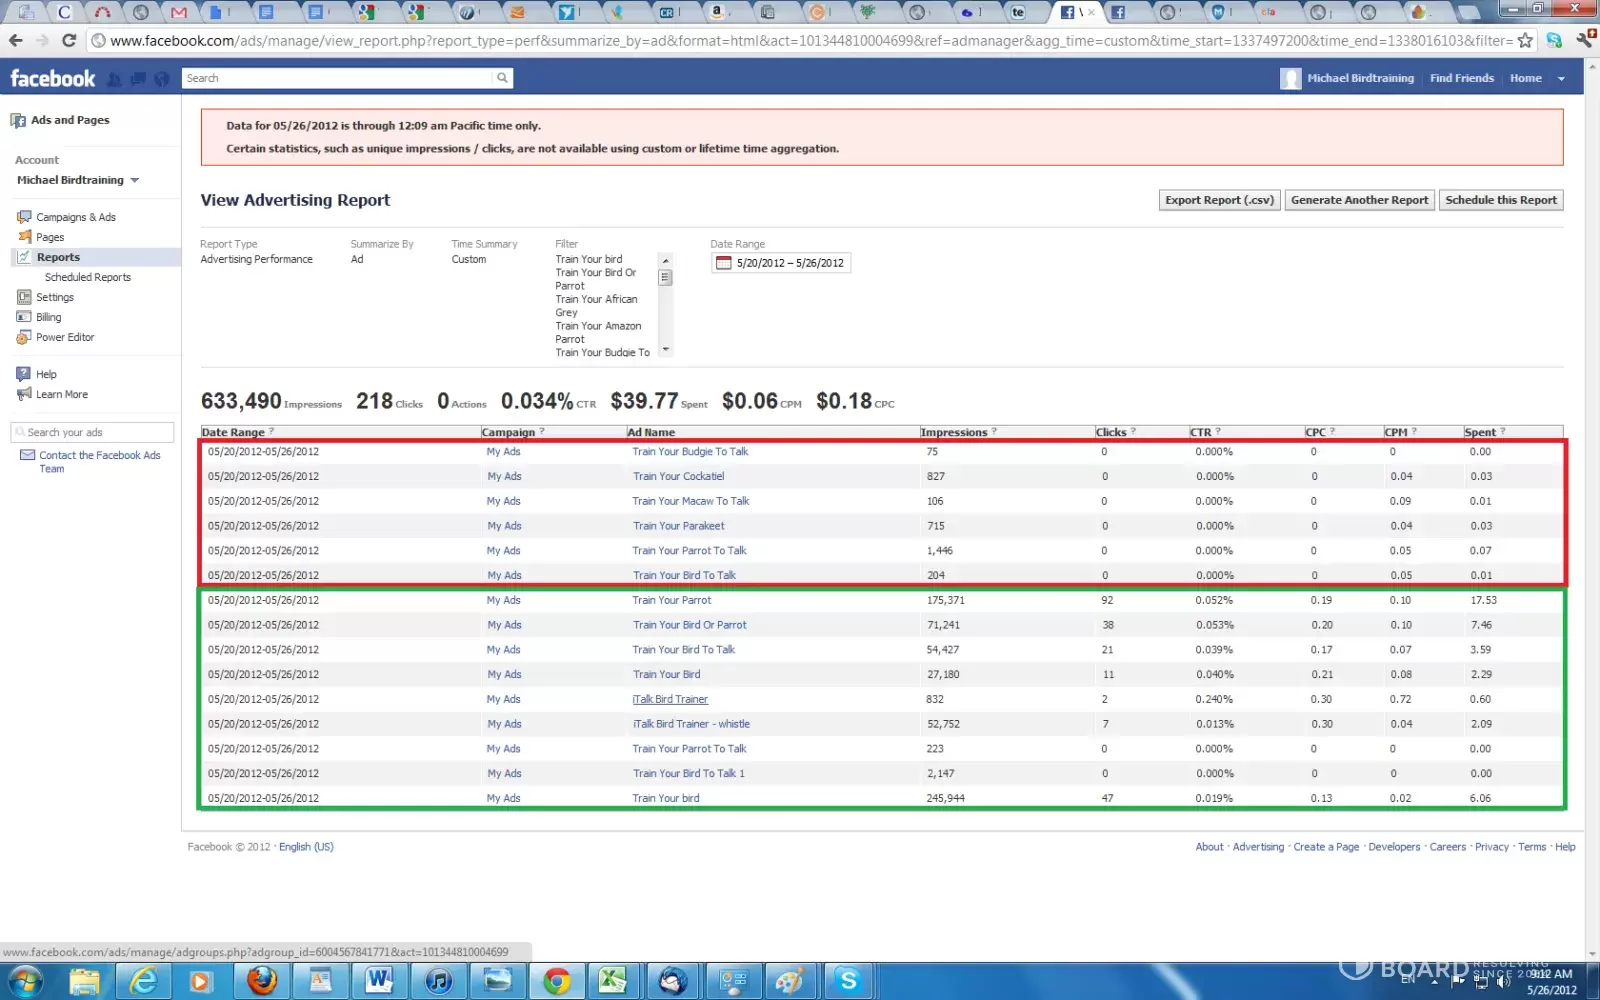
Task: Go back with the browser back arrow
Action: pos(15,40)
